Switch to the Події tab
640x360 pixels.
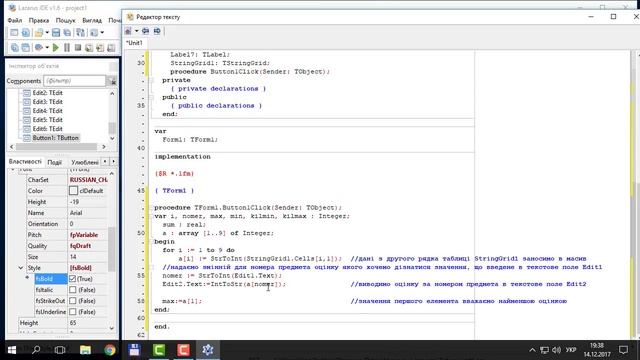[x=55, y=162]
